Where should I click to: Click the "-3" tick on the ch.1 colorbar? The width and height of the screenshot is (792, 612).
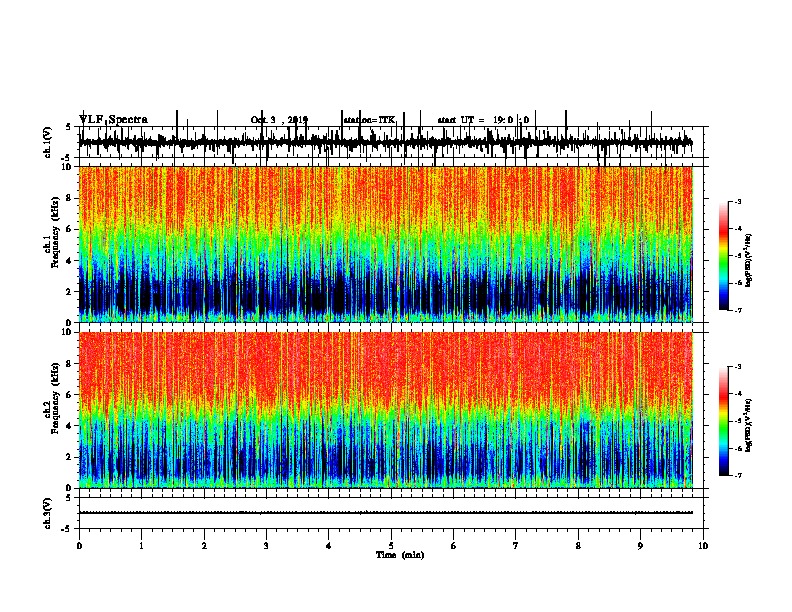click(737, 202)
